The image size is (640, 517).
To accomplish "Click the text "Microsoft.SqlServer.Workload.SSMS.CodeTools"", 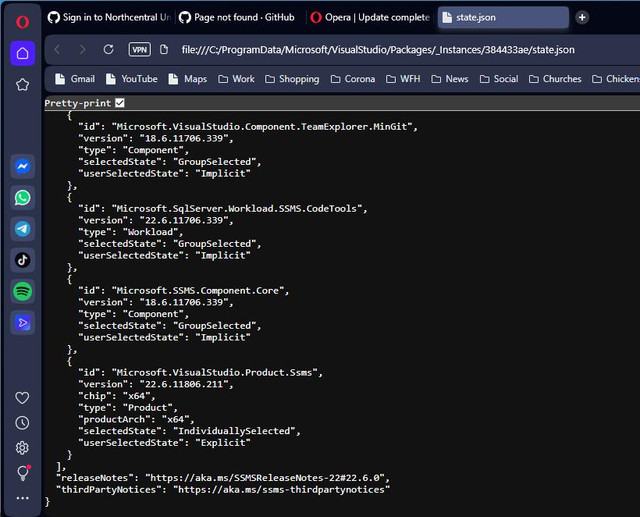I will (237, 209).
